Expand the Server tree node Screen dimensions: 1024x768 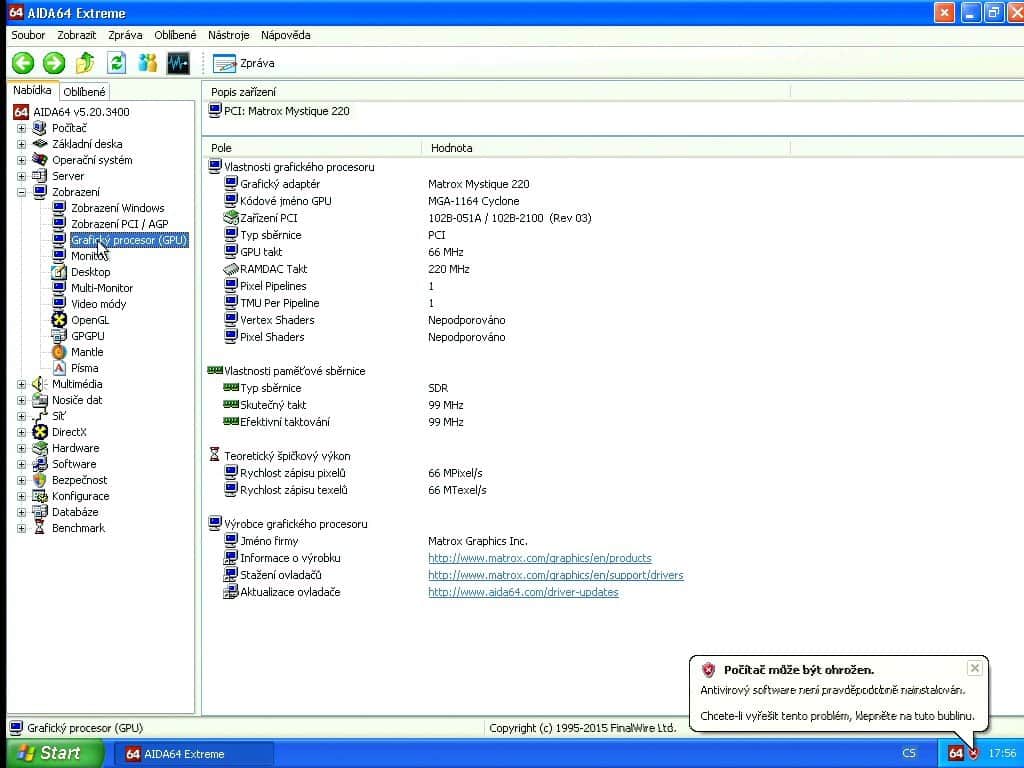coord(22,176)
